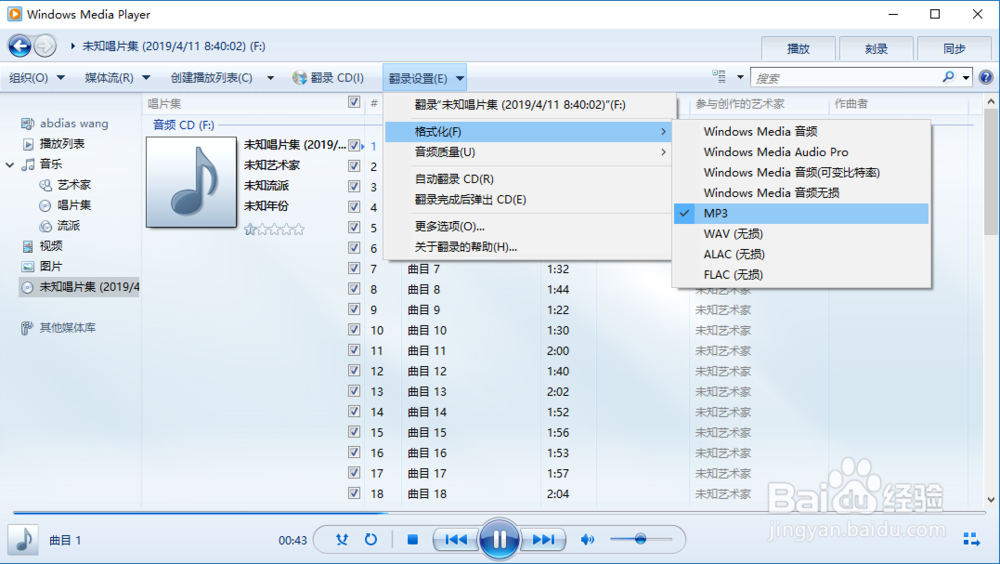Choose Windows Media Audio Pro format
Screen dimensions: 1000x564
[x=801, y=152]
